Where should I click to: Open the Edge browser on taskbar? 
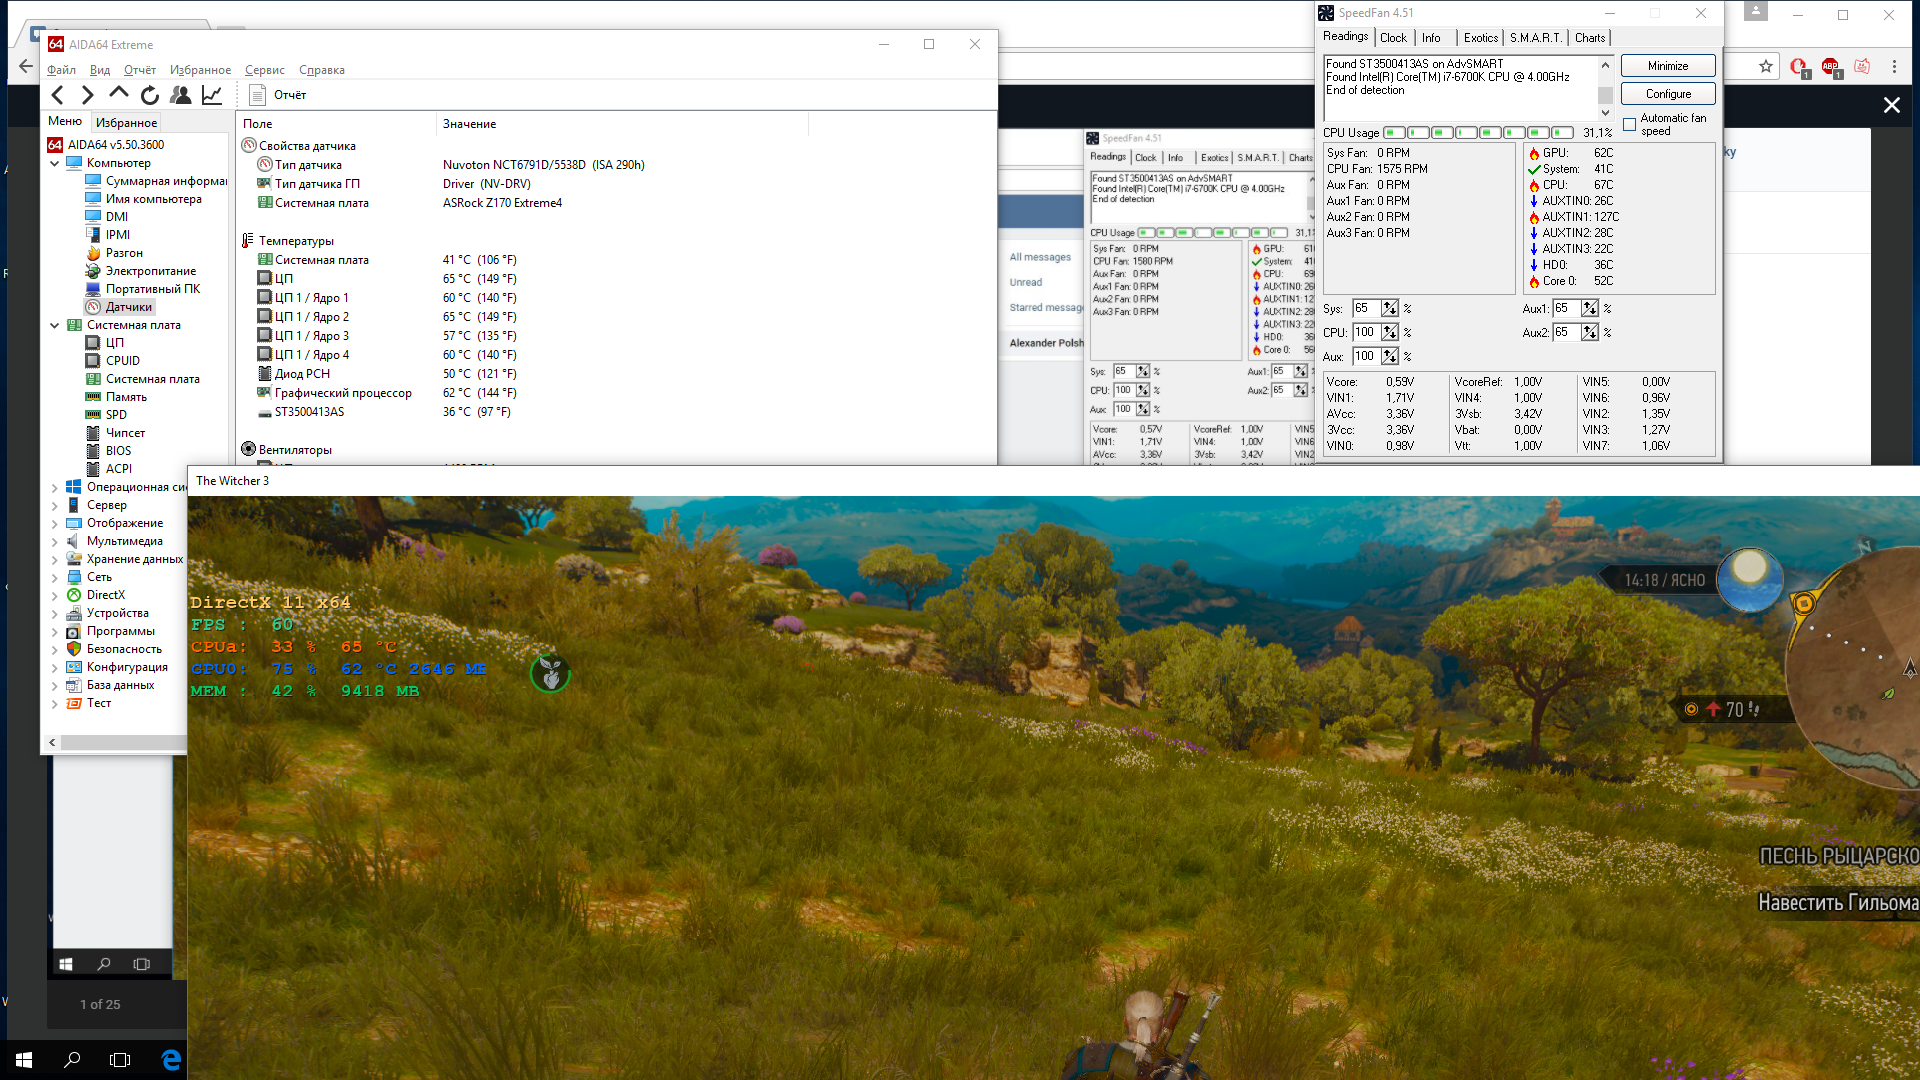click(171, 1059)
